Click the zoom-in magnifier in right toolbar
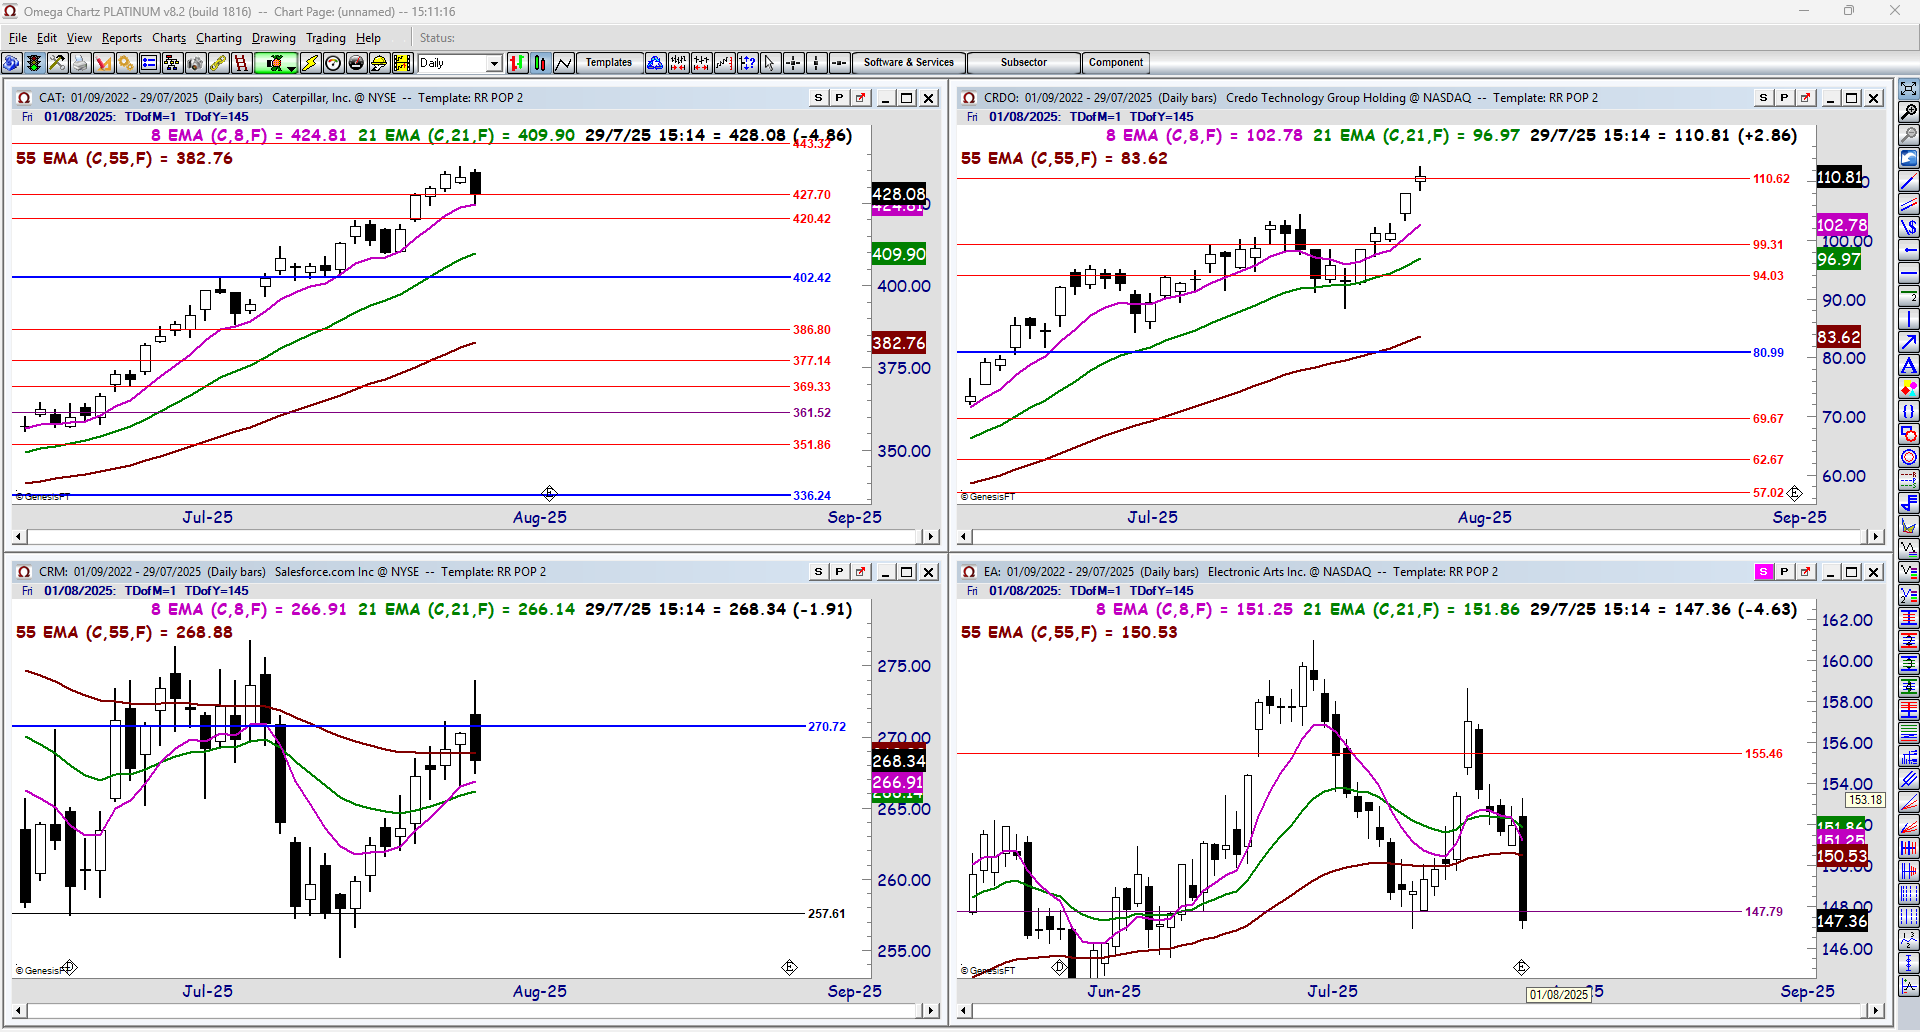This screenshot has height=1032, width=1920. 1909,112
